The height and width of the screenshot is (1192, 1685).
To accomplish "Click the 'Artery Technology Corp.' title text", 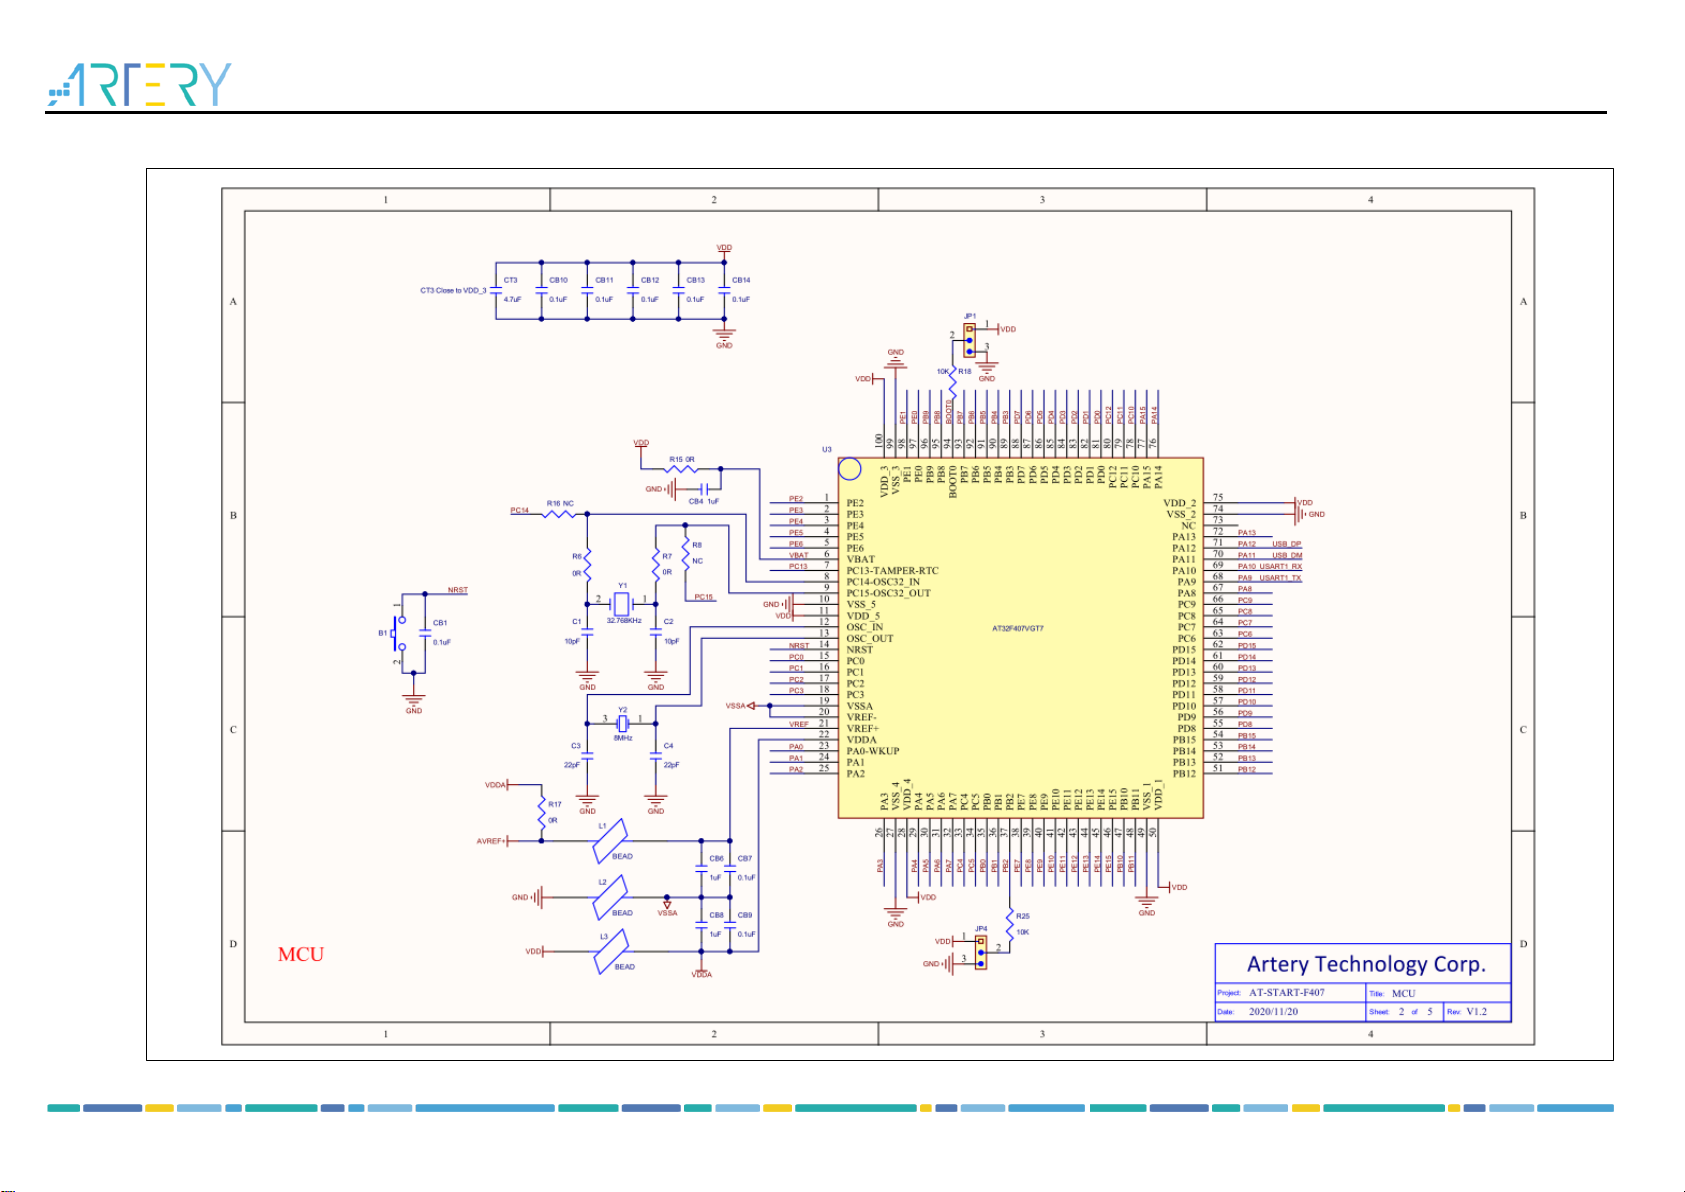I will 1366,965.
